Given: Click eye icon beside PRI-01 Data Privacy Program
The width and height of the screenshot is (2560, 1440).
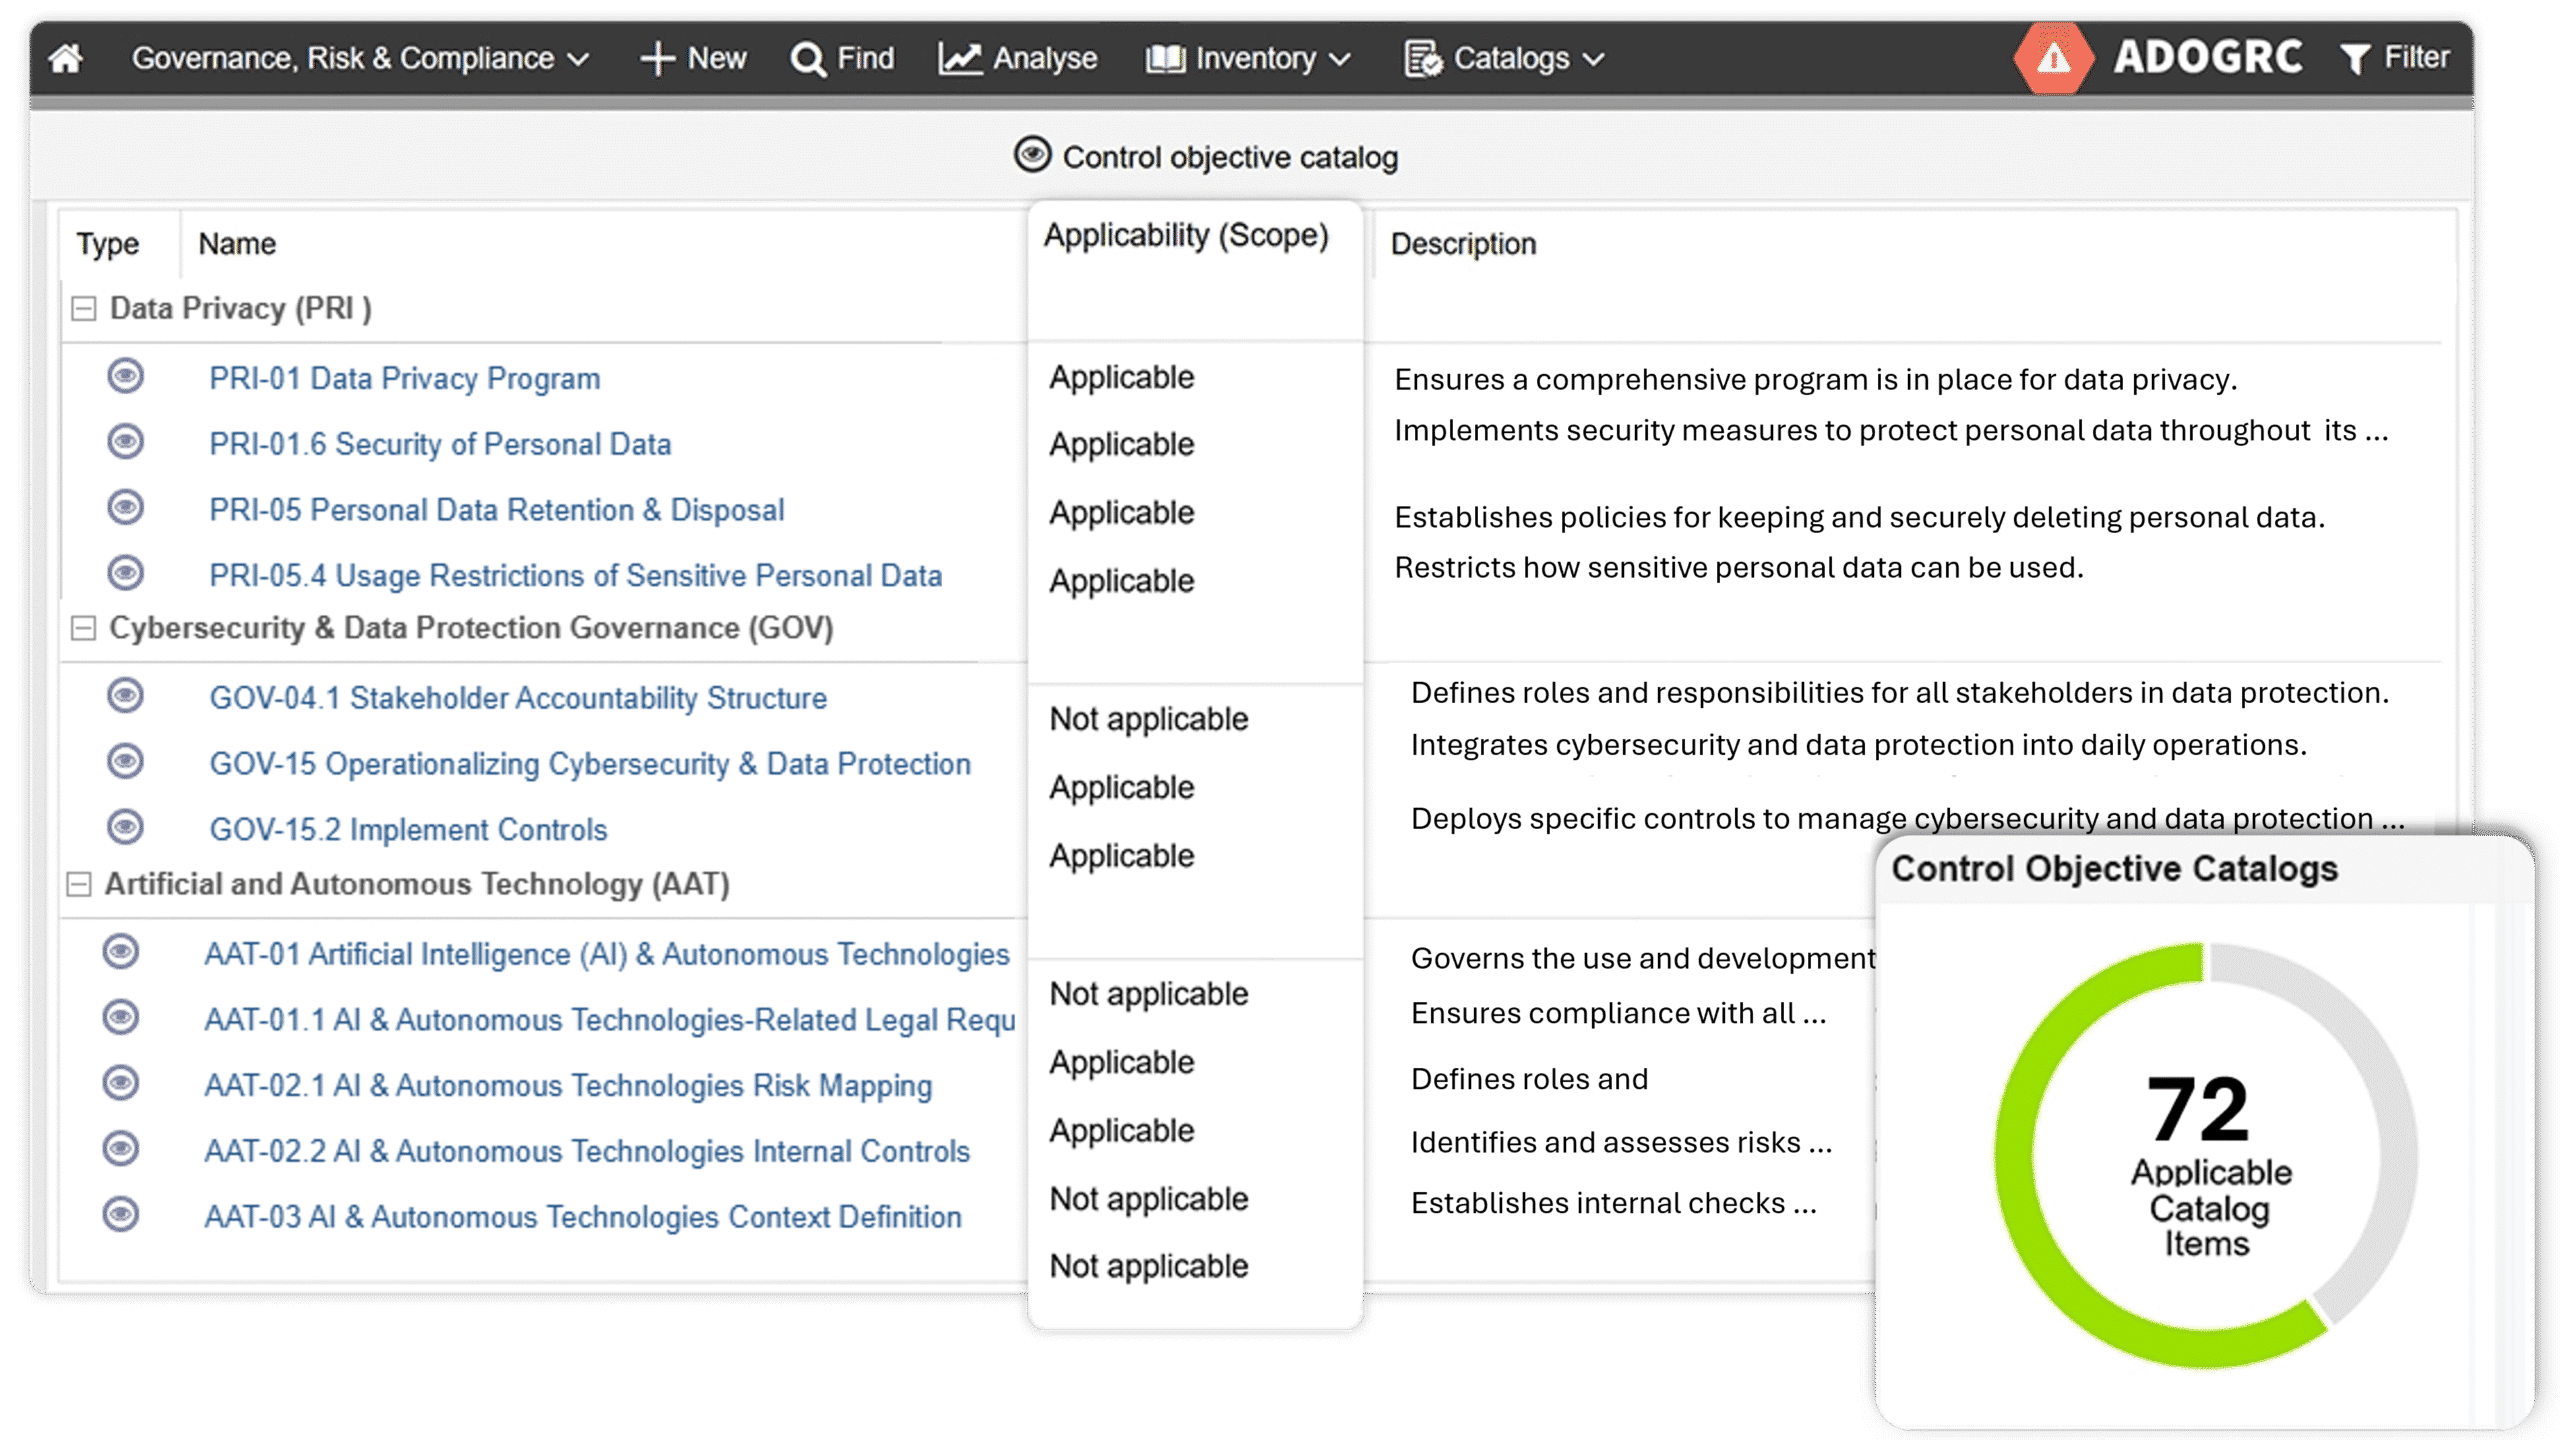Looking at the screenshot, I should click(x=125, y=377).
